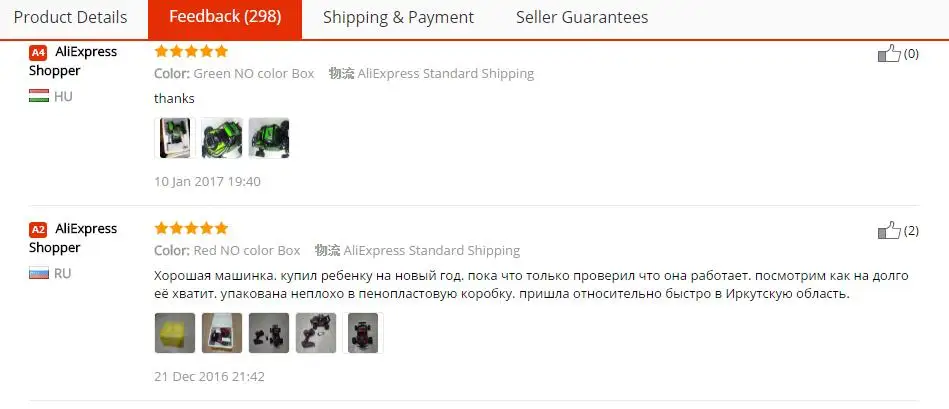This screenshot has width=949, height=409.
Task: Click five-star rating on the Russian review
Action: 191,228
